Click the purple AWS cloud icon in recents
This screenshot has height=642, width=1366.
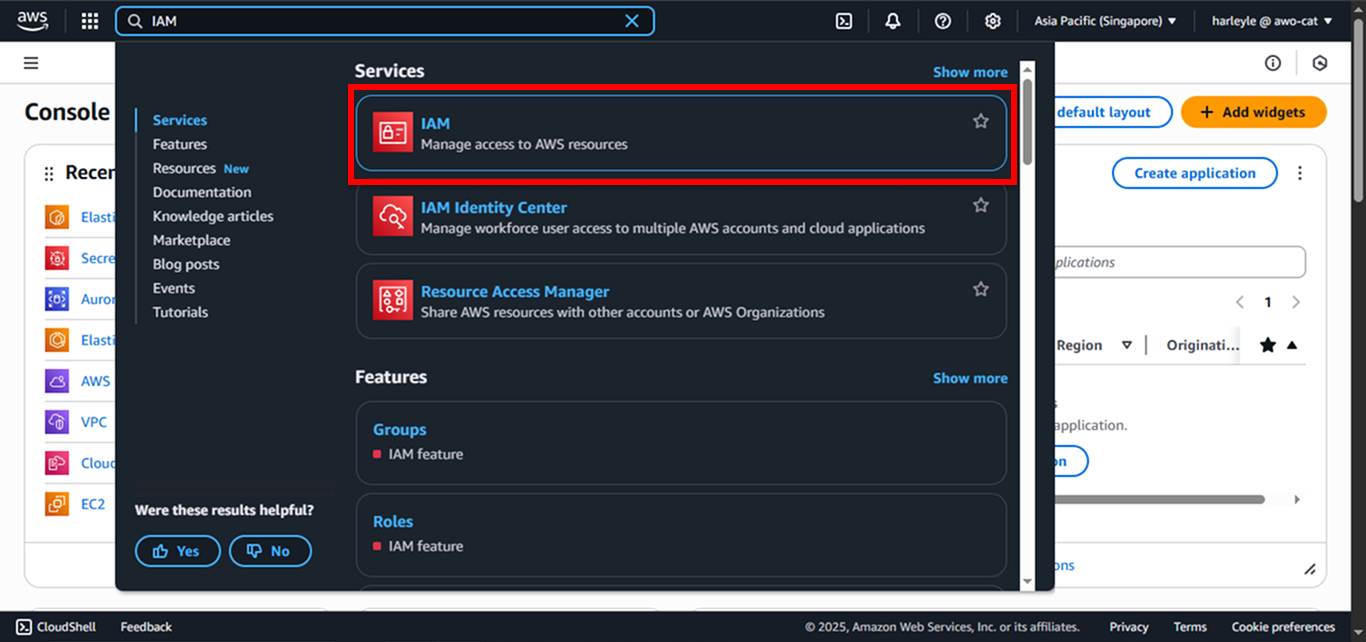[57, 381]
